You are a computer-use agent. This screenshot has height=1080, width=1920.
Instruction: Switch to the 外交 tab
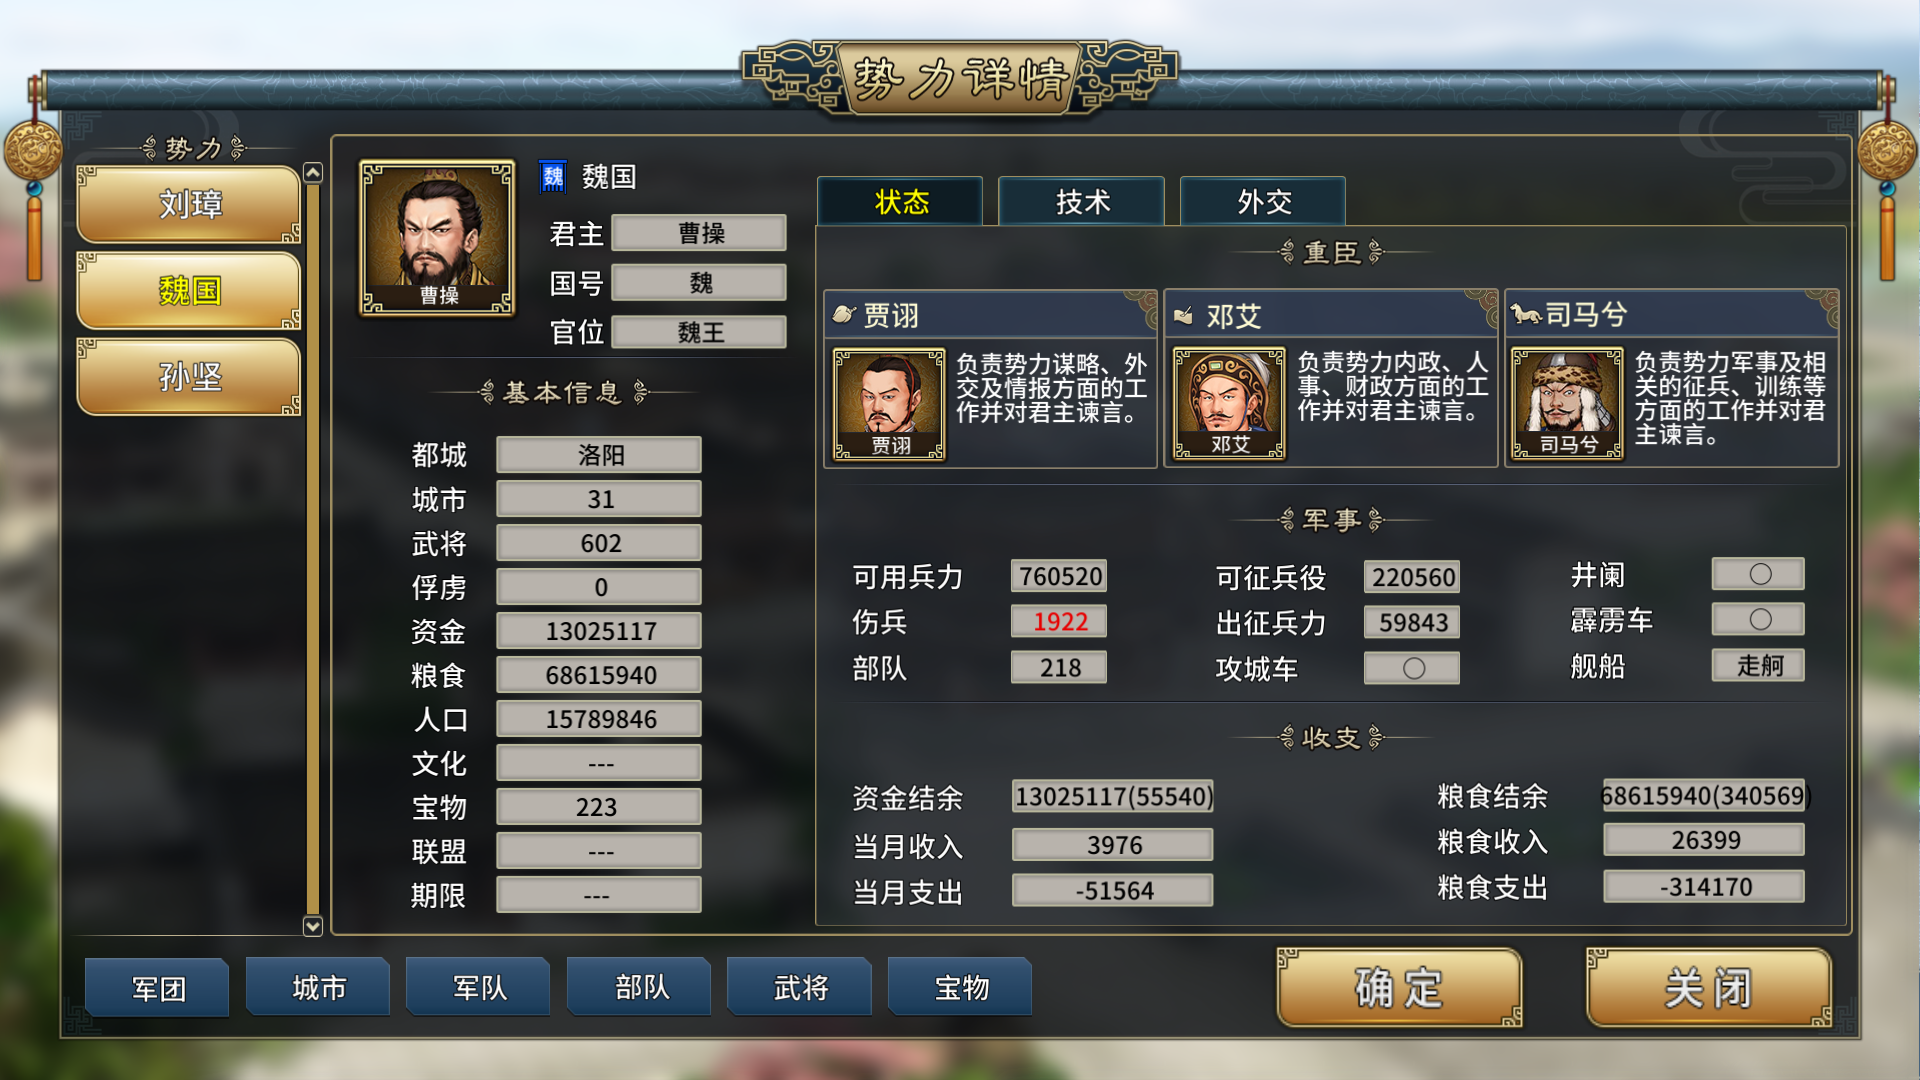1263,202
